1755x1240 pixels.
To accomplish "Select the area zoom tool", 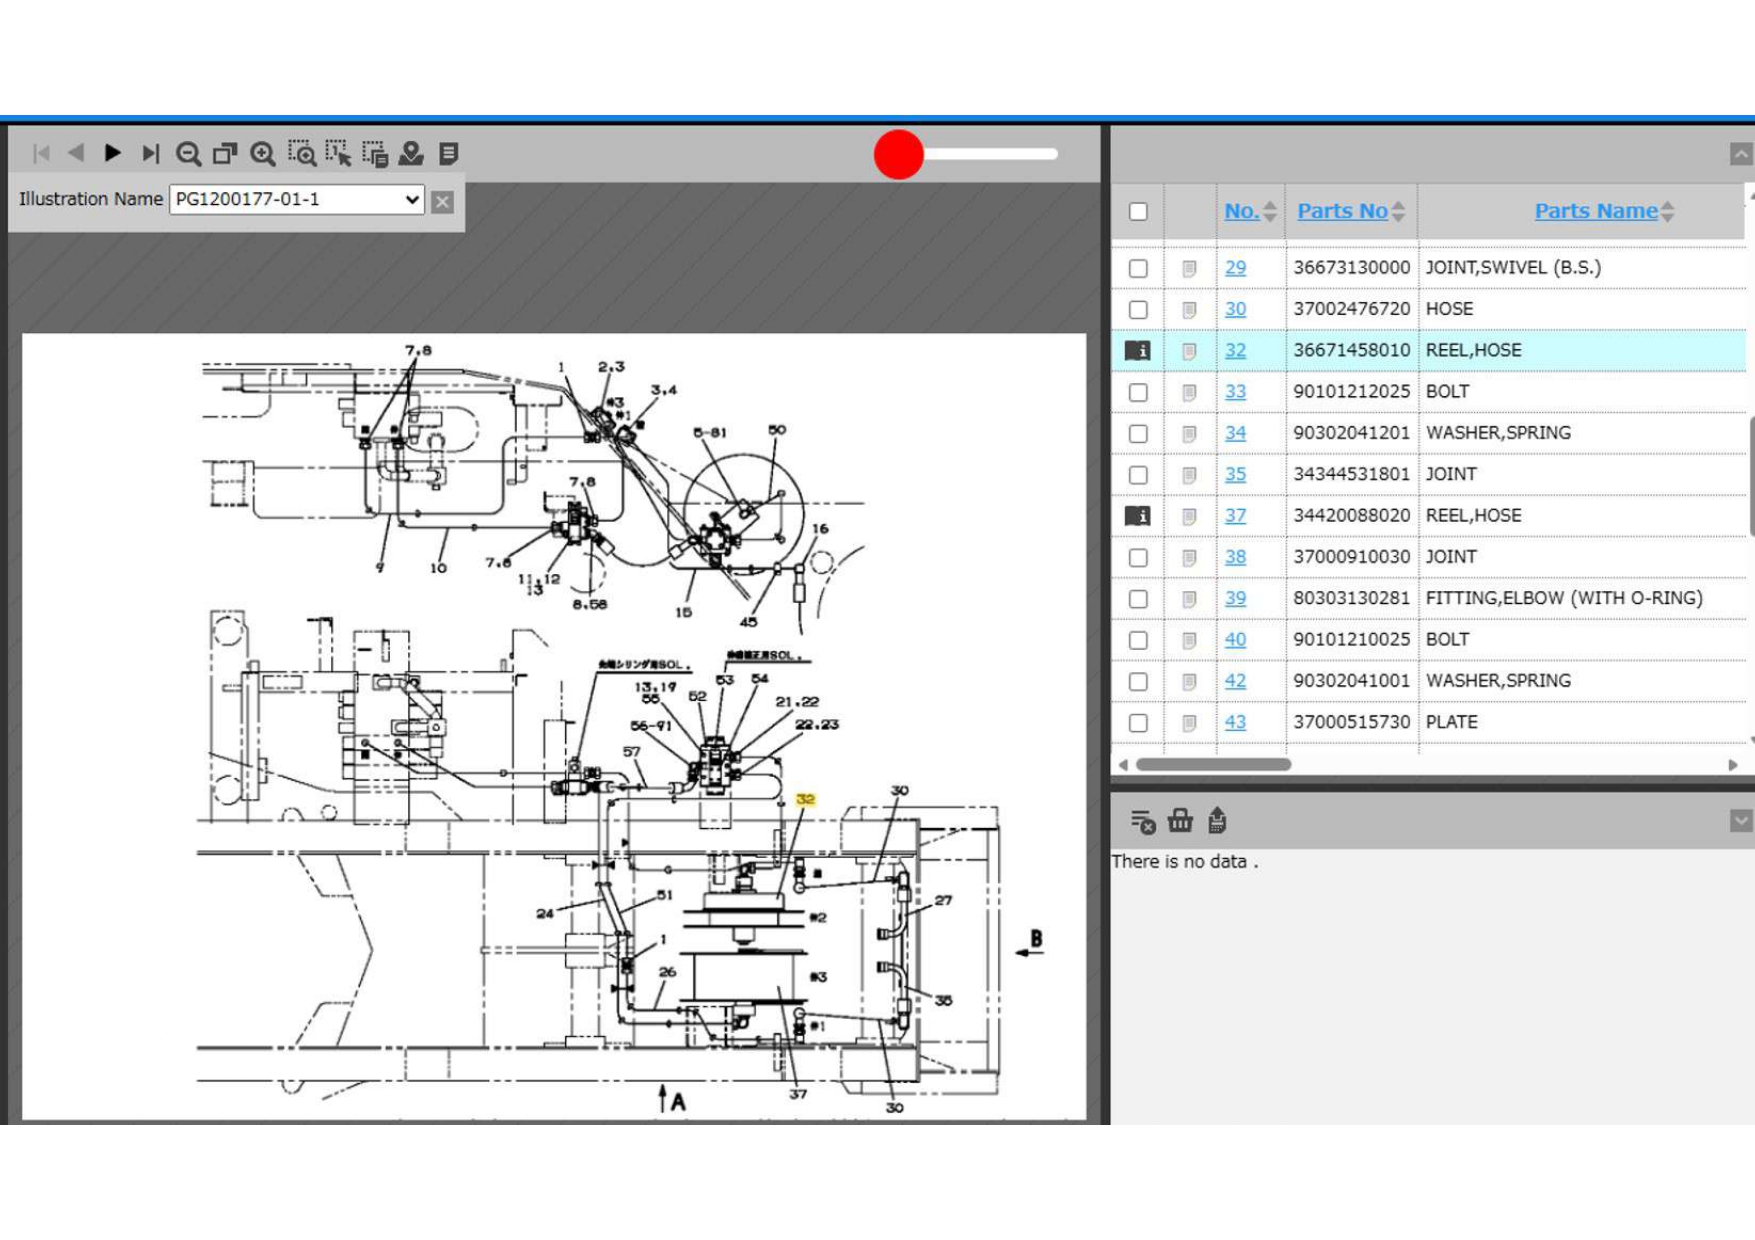I will click(x=301, y=154).
